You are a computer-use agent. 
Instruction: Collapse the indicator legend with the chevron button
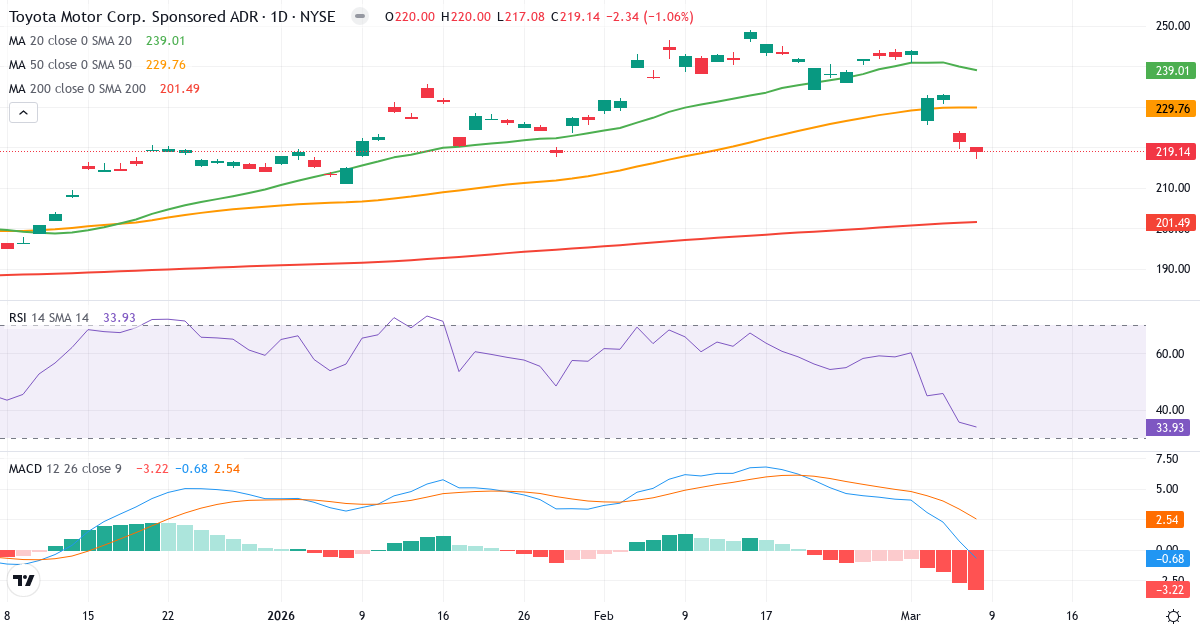(22, 112)
